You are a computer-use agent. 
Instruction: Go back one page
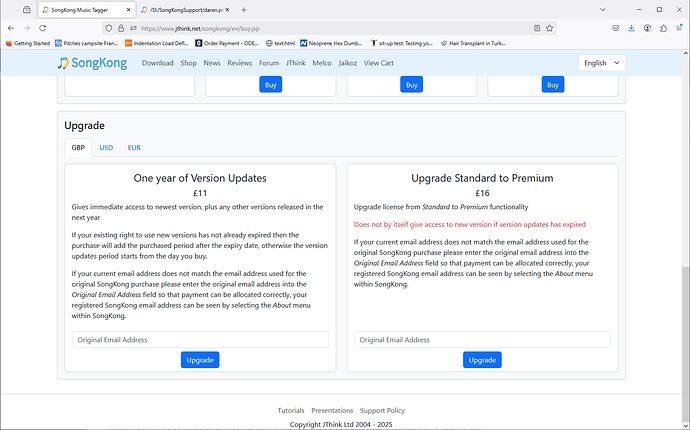click(x=11, y=28)
